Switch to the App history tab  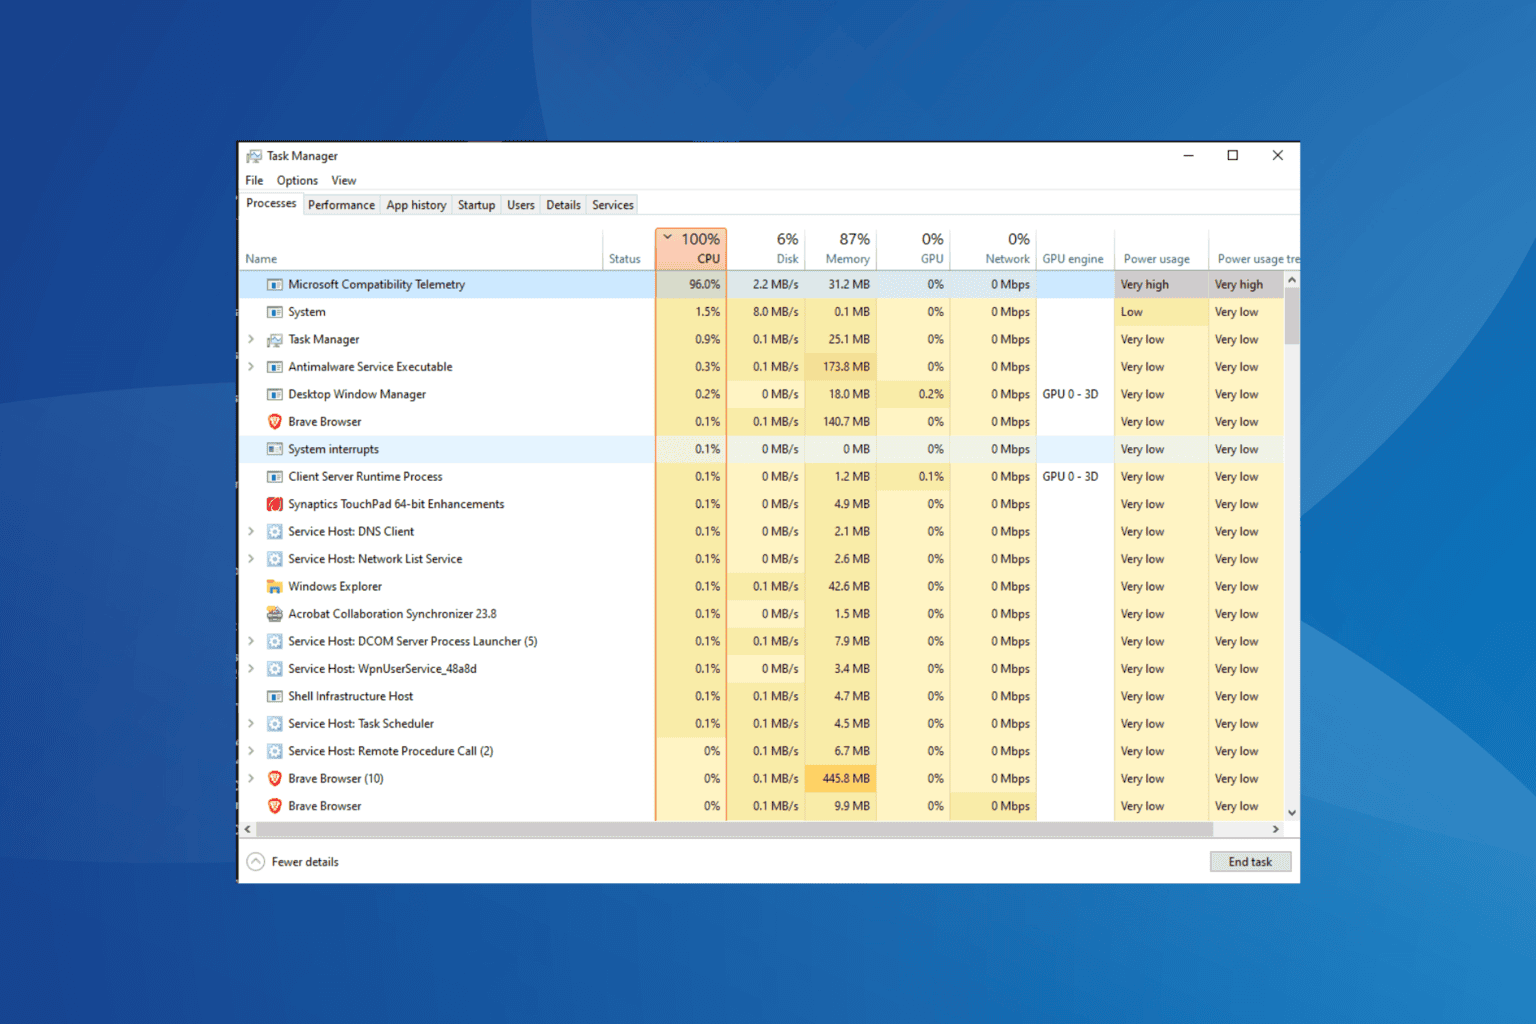tap(416, 205)
